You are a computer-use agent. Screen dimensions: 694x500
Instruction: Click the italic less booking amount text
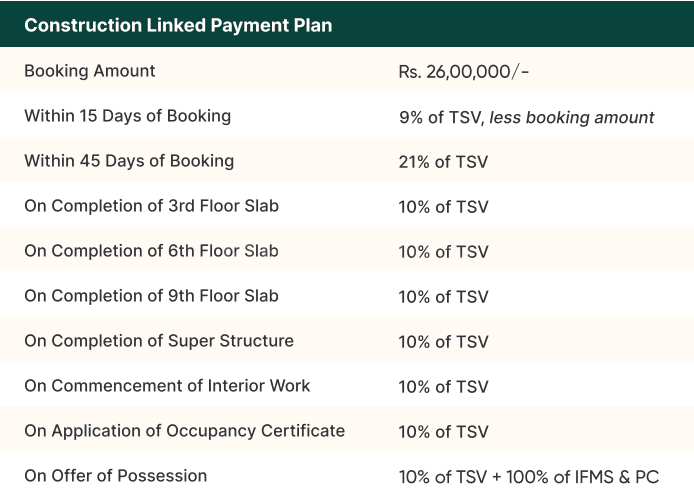tap(572, 117)
